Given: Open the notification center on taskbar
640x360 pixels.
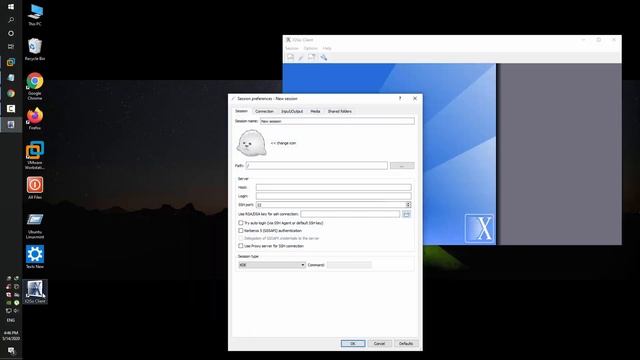Looking at the screenshot, I should [x=11, y=351].
